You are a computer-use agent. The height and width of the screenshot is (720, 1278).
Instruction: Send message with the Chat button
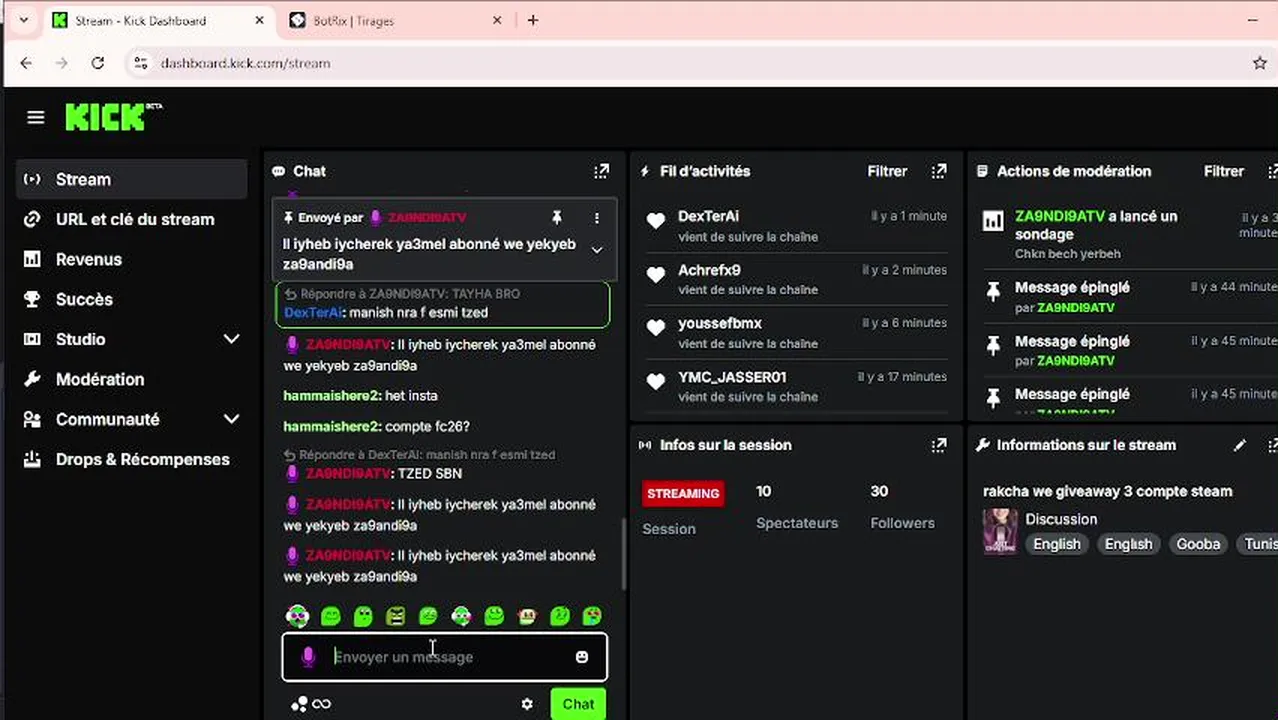578,704
